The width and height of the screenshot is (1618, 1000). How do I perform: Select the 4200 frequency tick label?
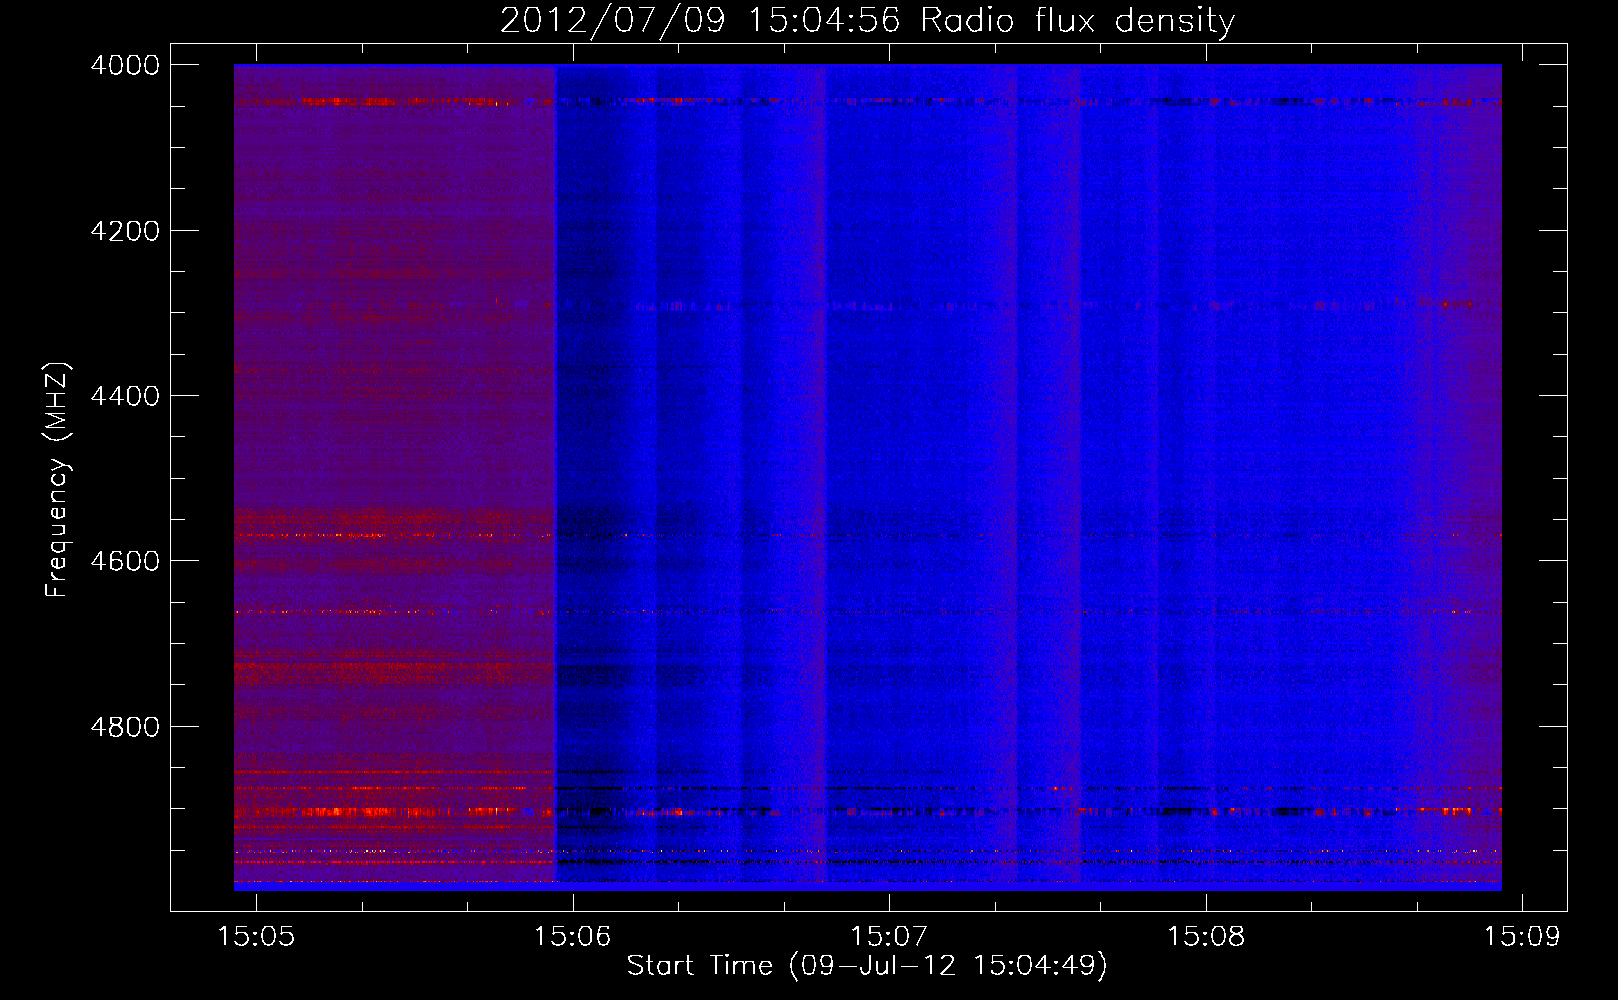coord(125,231)
